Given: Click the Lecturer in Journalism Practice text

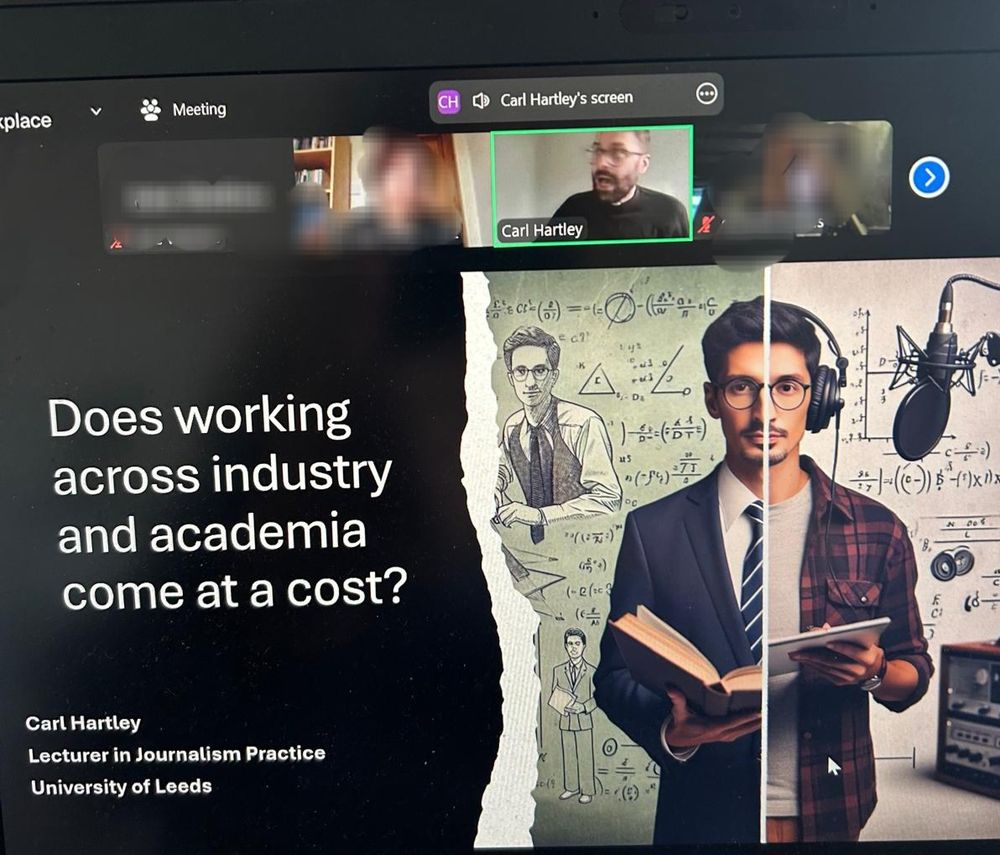Looking at the screenshot, I should tap(177, 754).
